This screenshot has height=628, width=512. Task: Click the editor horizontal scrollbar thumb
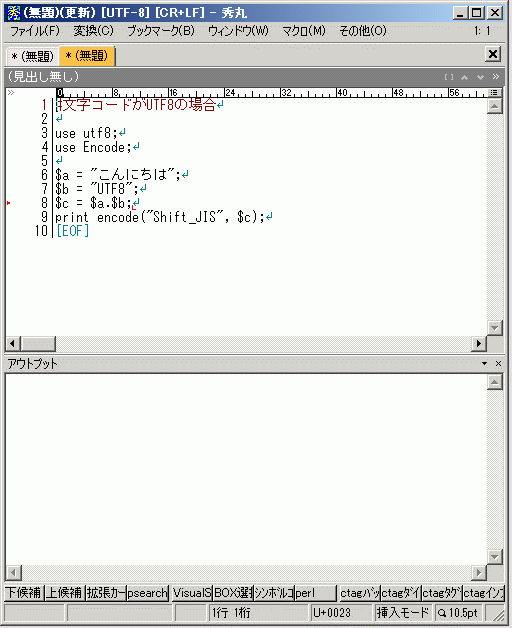tap(38, 344)
